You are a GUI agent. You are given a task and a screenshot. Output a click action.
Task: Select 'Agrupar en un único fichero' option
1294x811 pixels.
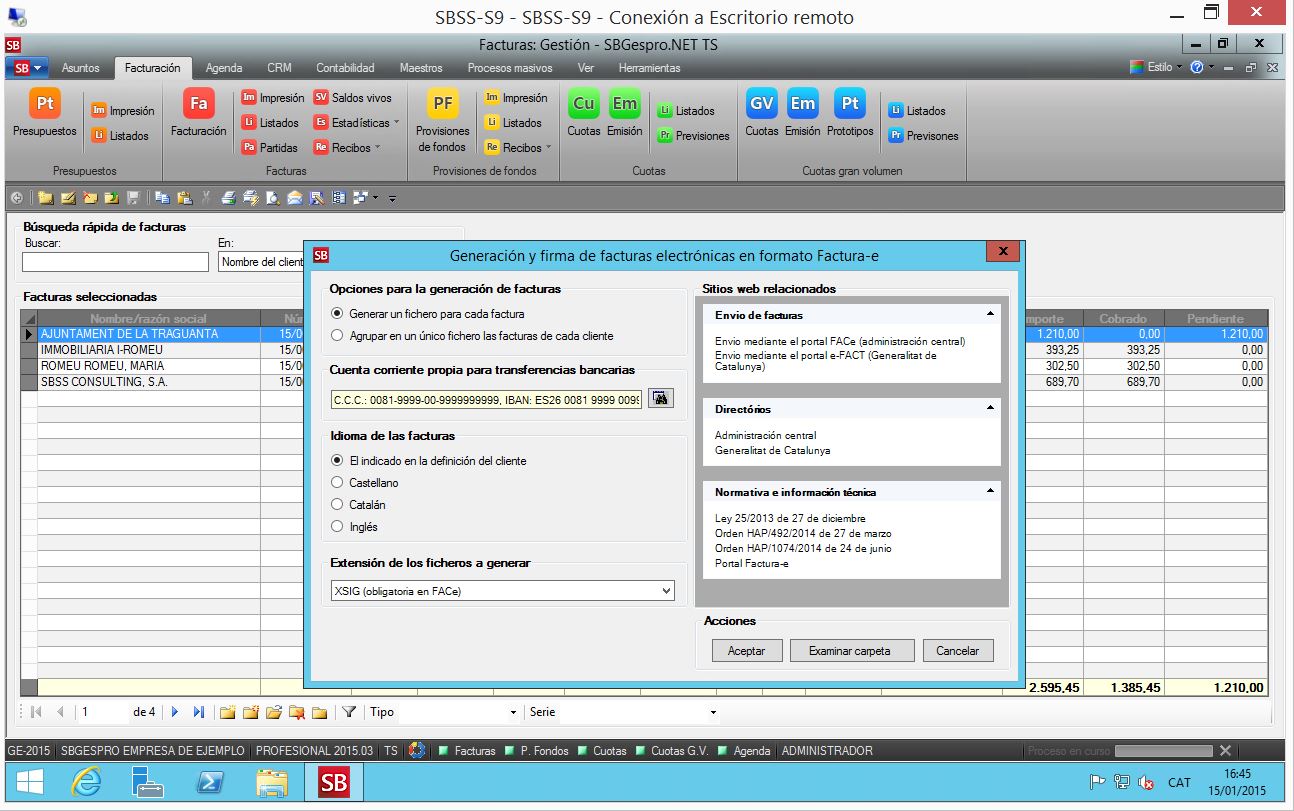point(338,336)
